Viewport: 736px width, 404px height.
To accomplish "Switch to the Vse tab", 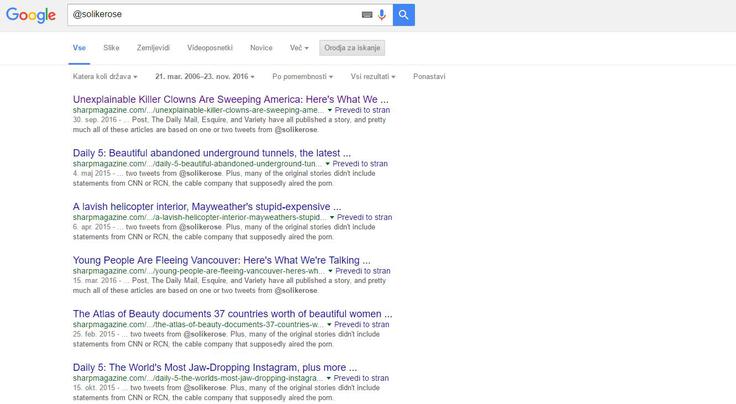I will (x=79, y=48).
